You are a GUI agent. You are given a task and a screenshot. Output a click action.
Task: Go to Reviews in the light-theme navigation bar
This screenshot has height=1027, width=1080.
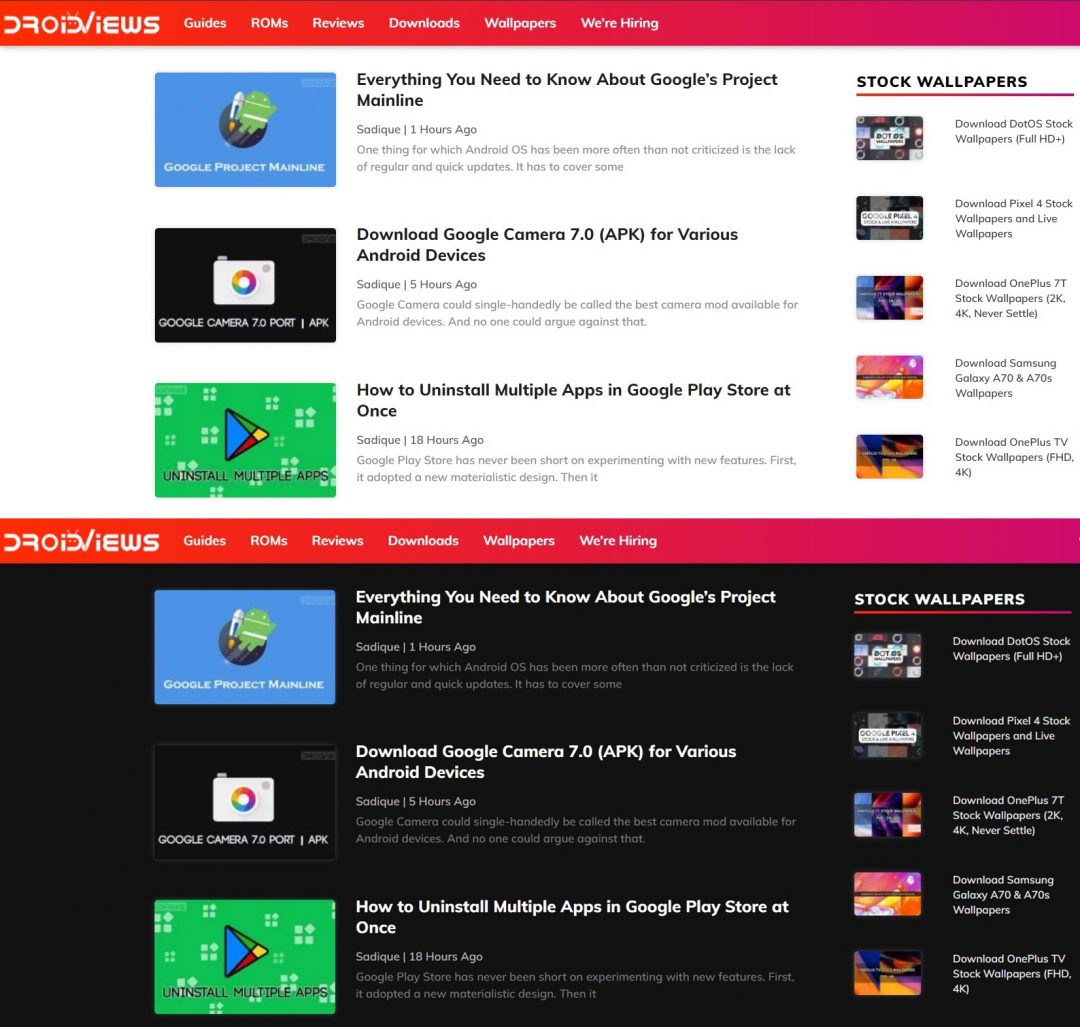click(338, 23)
